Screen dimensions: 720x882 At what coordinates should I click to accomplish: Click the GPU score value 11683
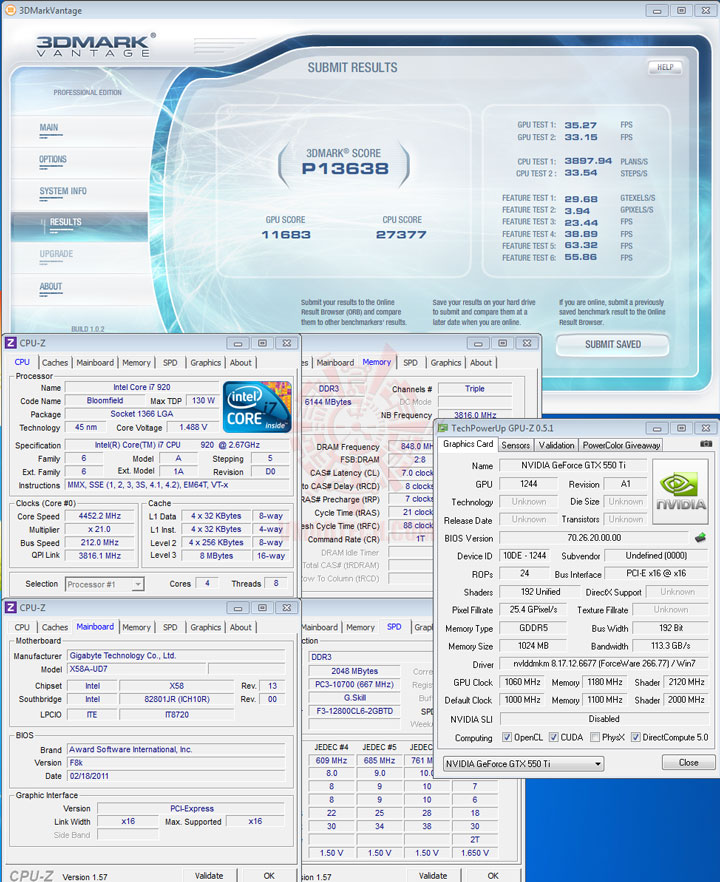tap(286, 235)
